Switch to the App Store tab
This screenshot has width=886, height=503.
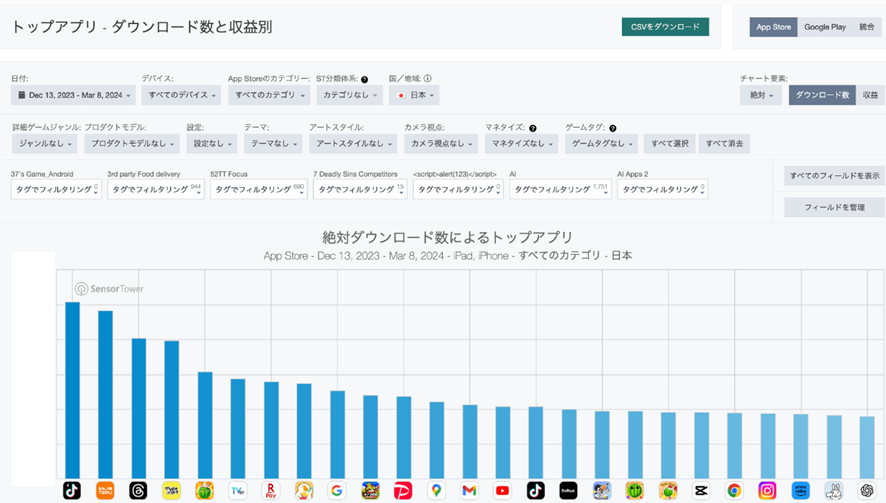773,27
